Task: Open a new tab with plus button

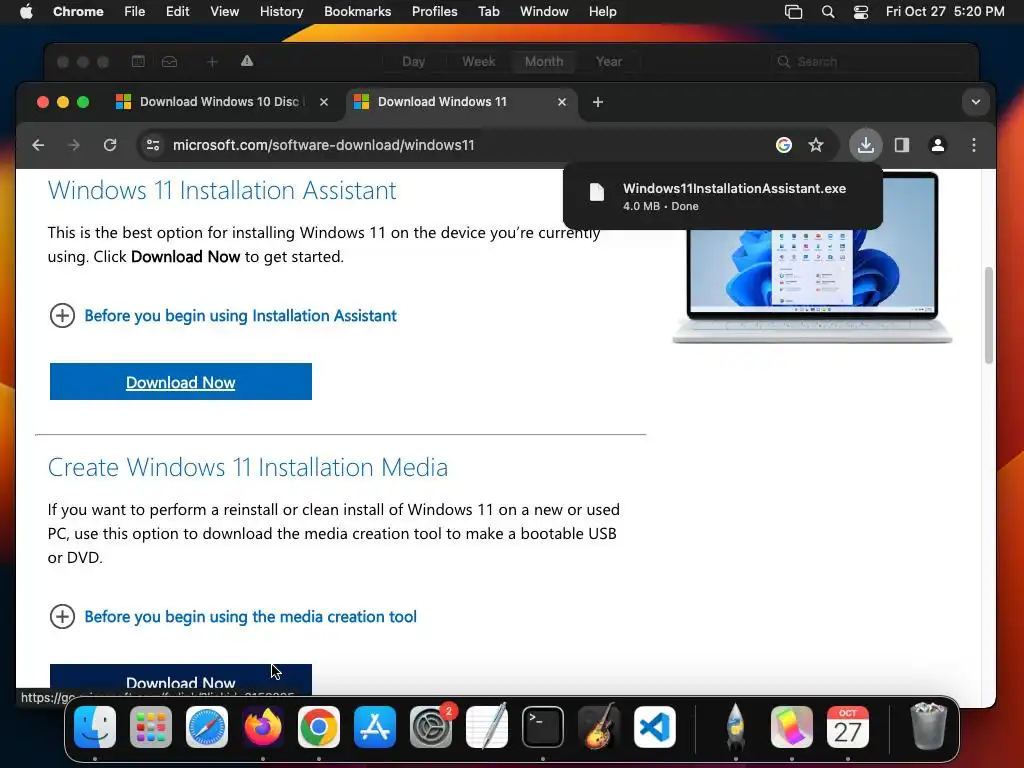Action: pos(598,102)
